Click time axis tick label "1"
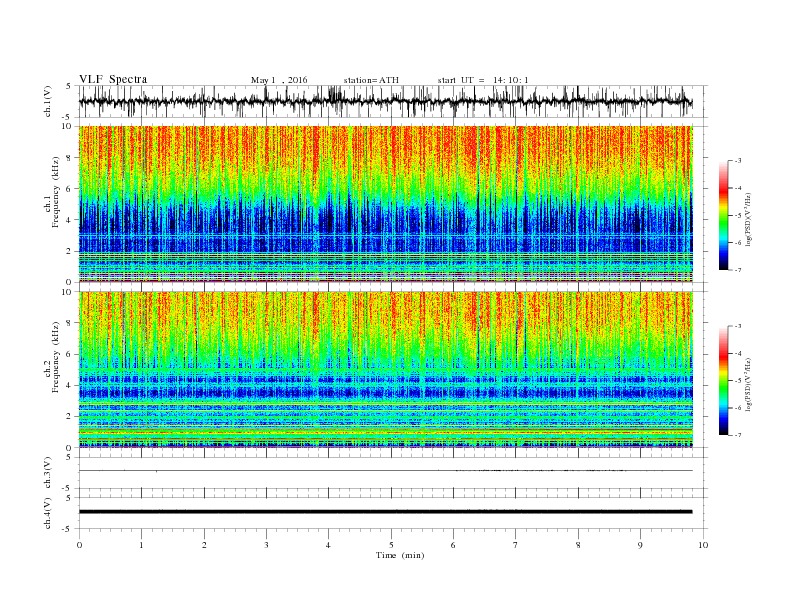Viewport: 792px width, 612px height. point(141,545)
